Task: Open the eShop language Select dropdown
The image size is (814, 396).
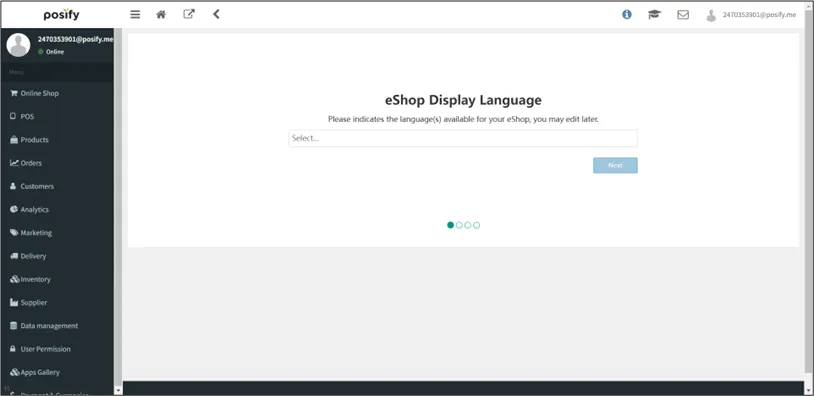Action: click(x=463, y=139)
